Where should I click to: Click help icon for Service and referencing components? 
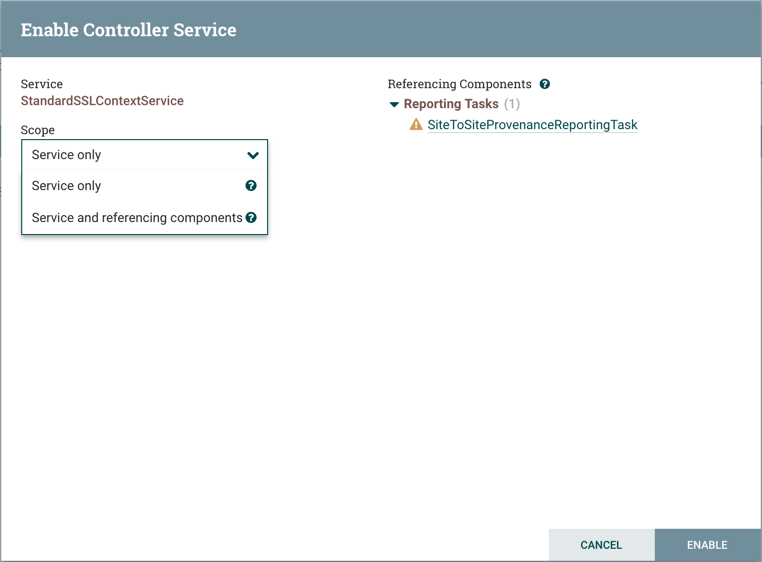(251, 217)
